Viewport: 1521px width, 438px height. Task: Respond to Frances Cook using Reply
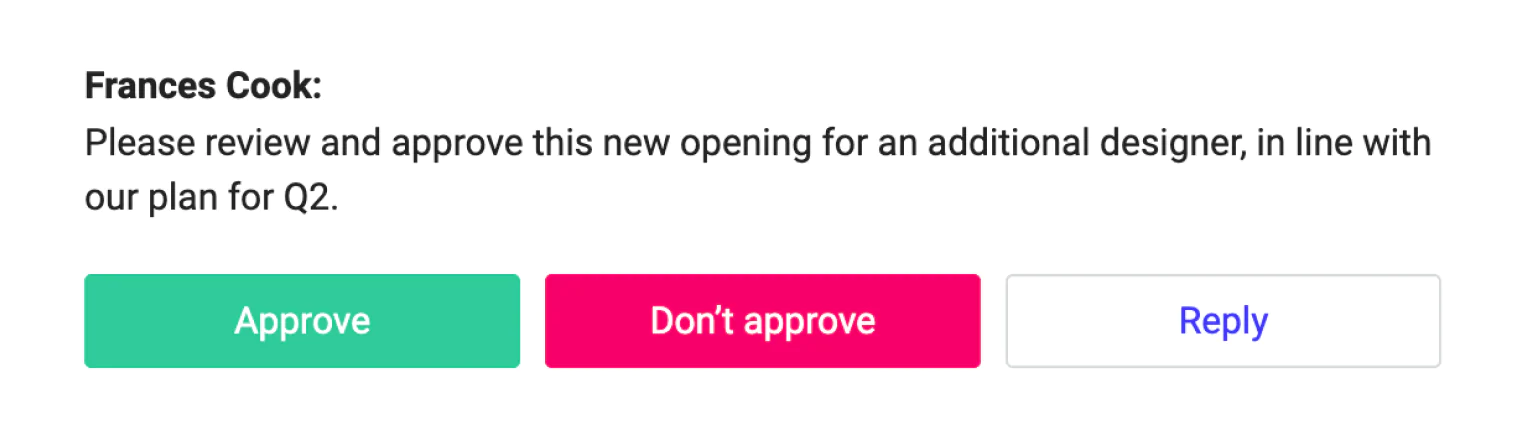1223,321
